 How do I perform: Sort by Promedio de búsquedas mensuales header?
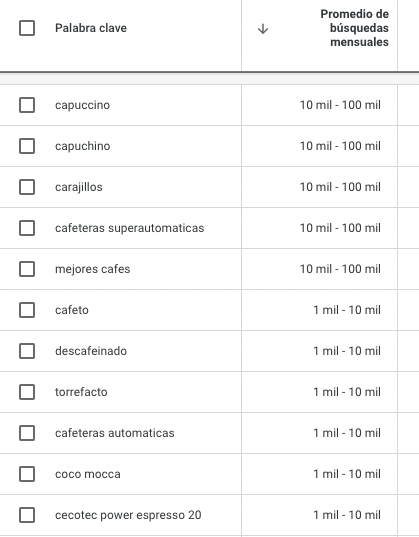tap(355, 28)
